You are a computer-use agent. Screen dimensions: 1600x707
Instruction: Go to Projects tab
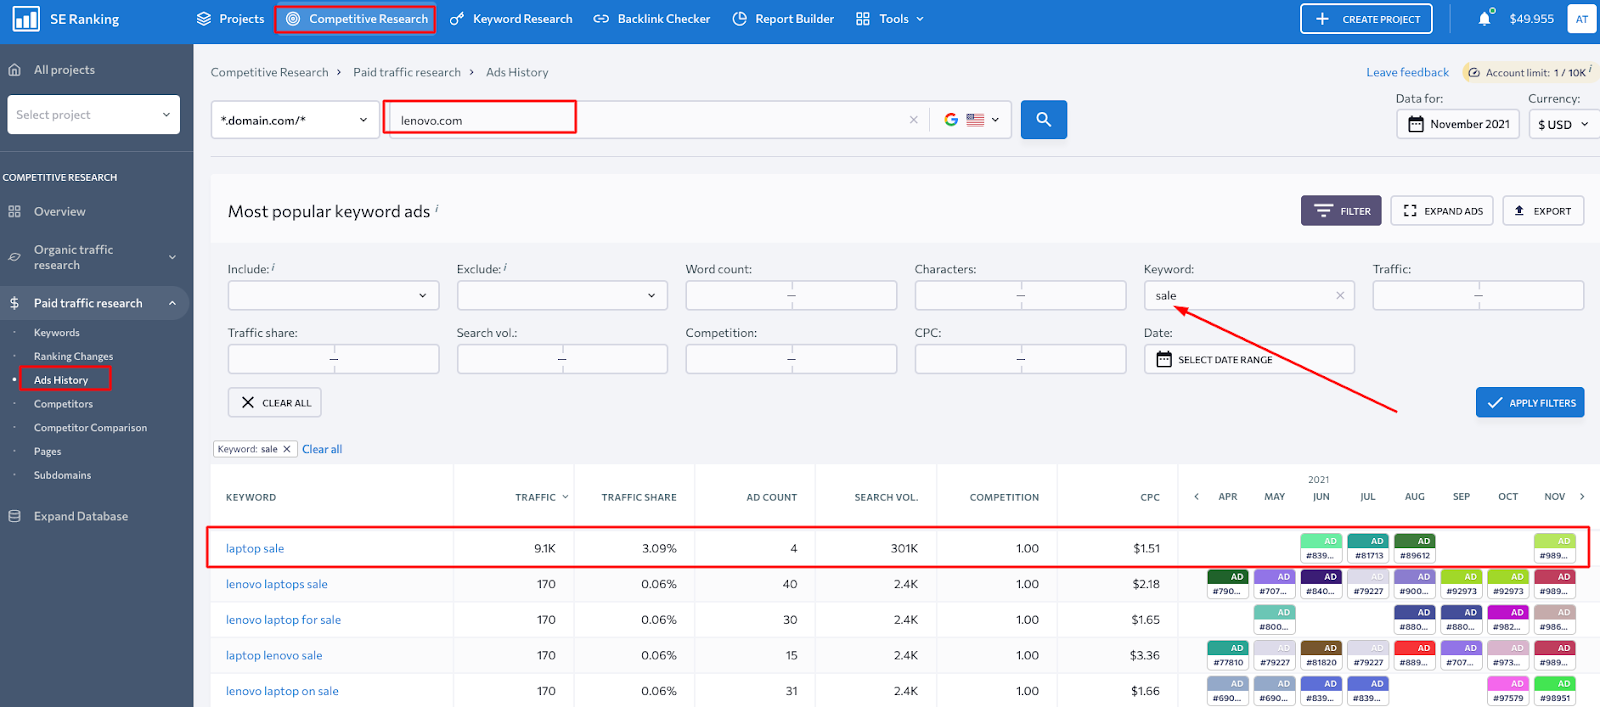pos(231,19)
